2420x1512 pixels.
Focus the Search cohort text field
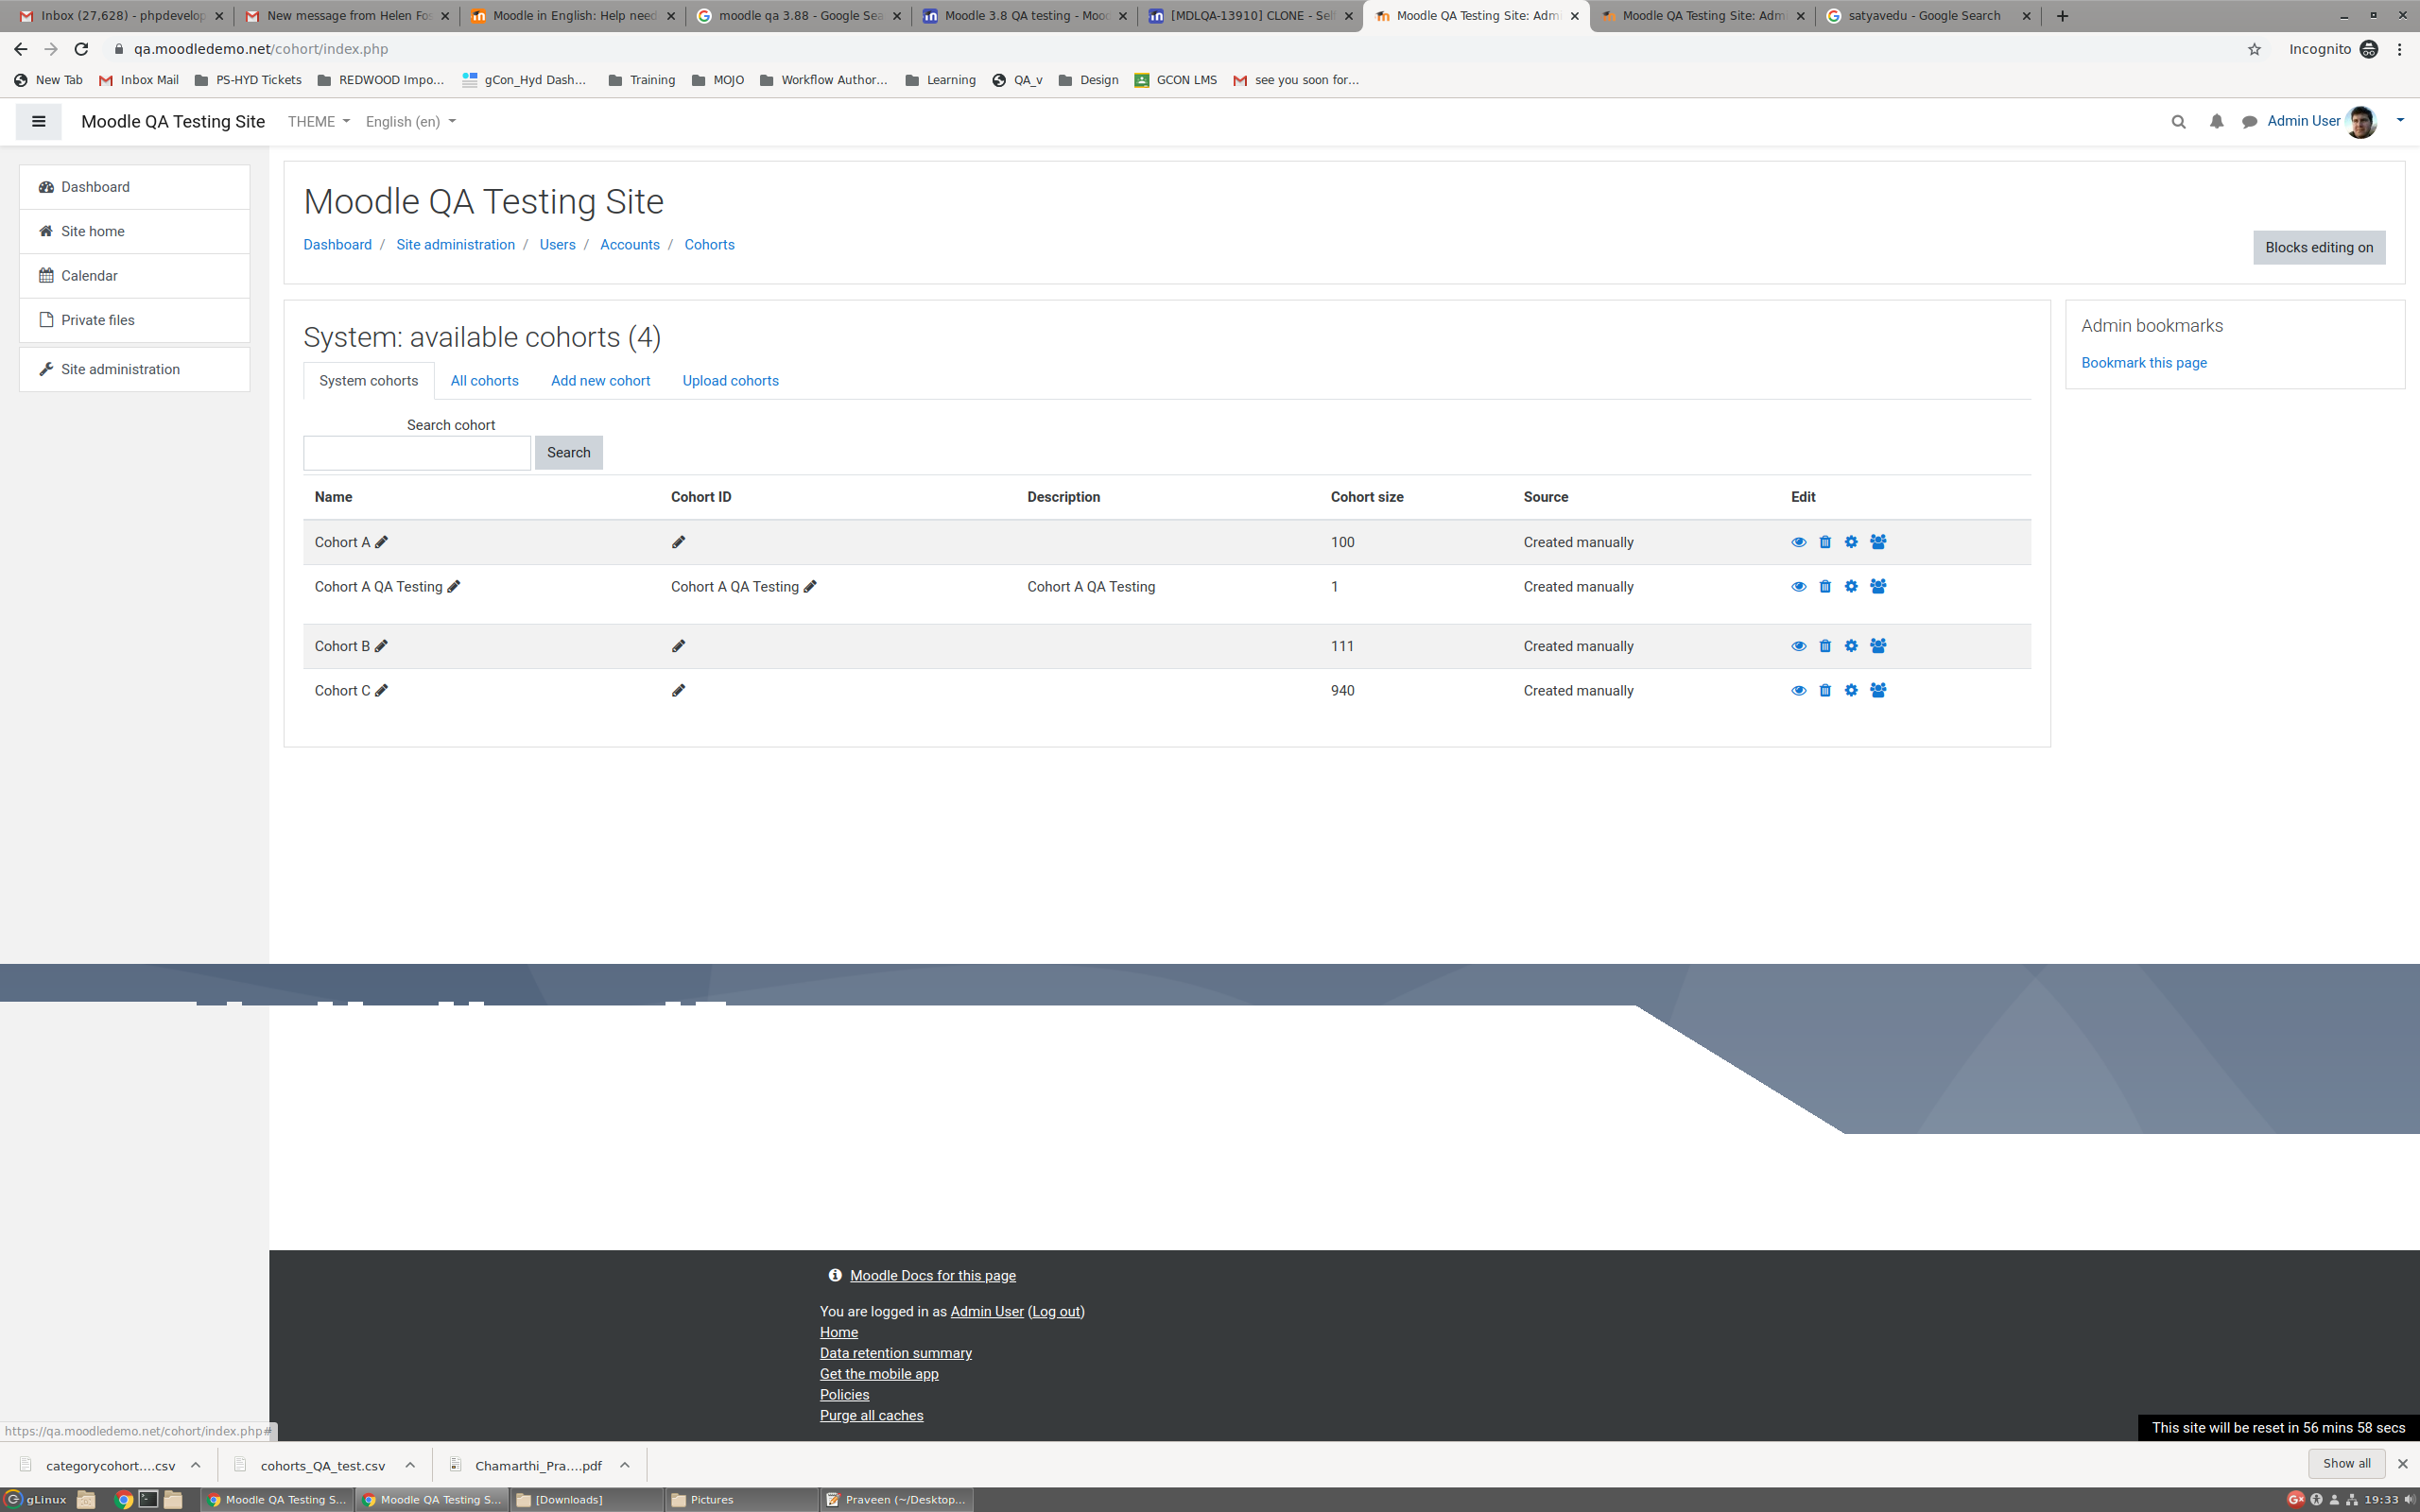pyautogui.click(x=417, y=453)
